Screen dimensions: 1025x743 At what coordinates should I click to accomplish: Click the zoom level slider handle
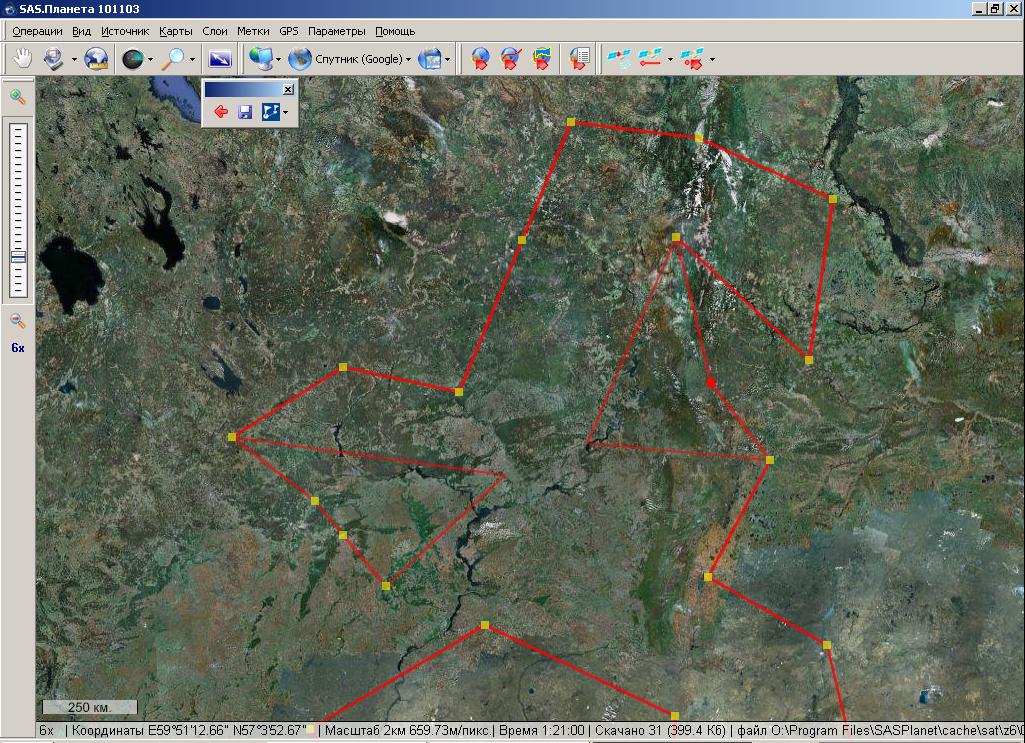tap(17, 257)
